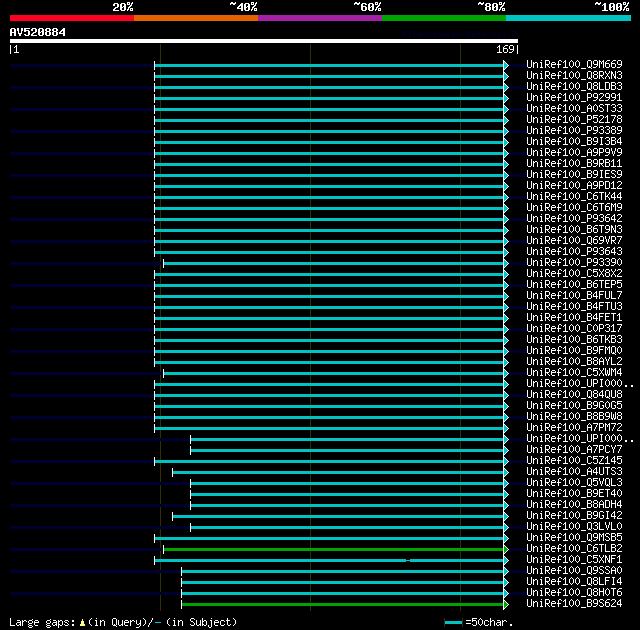The image size is (640, 630).
Task: Select the UniRef100_C5XNF1 label
Action: click(x=574, y=560)
